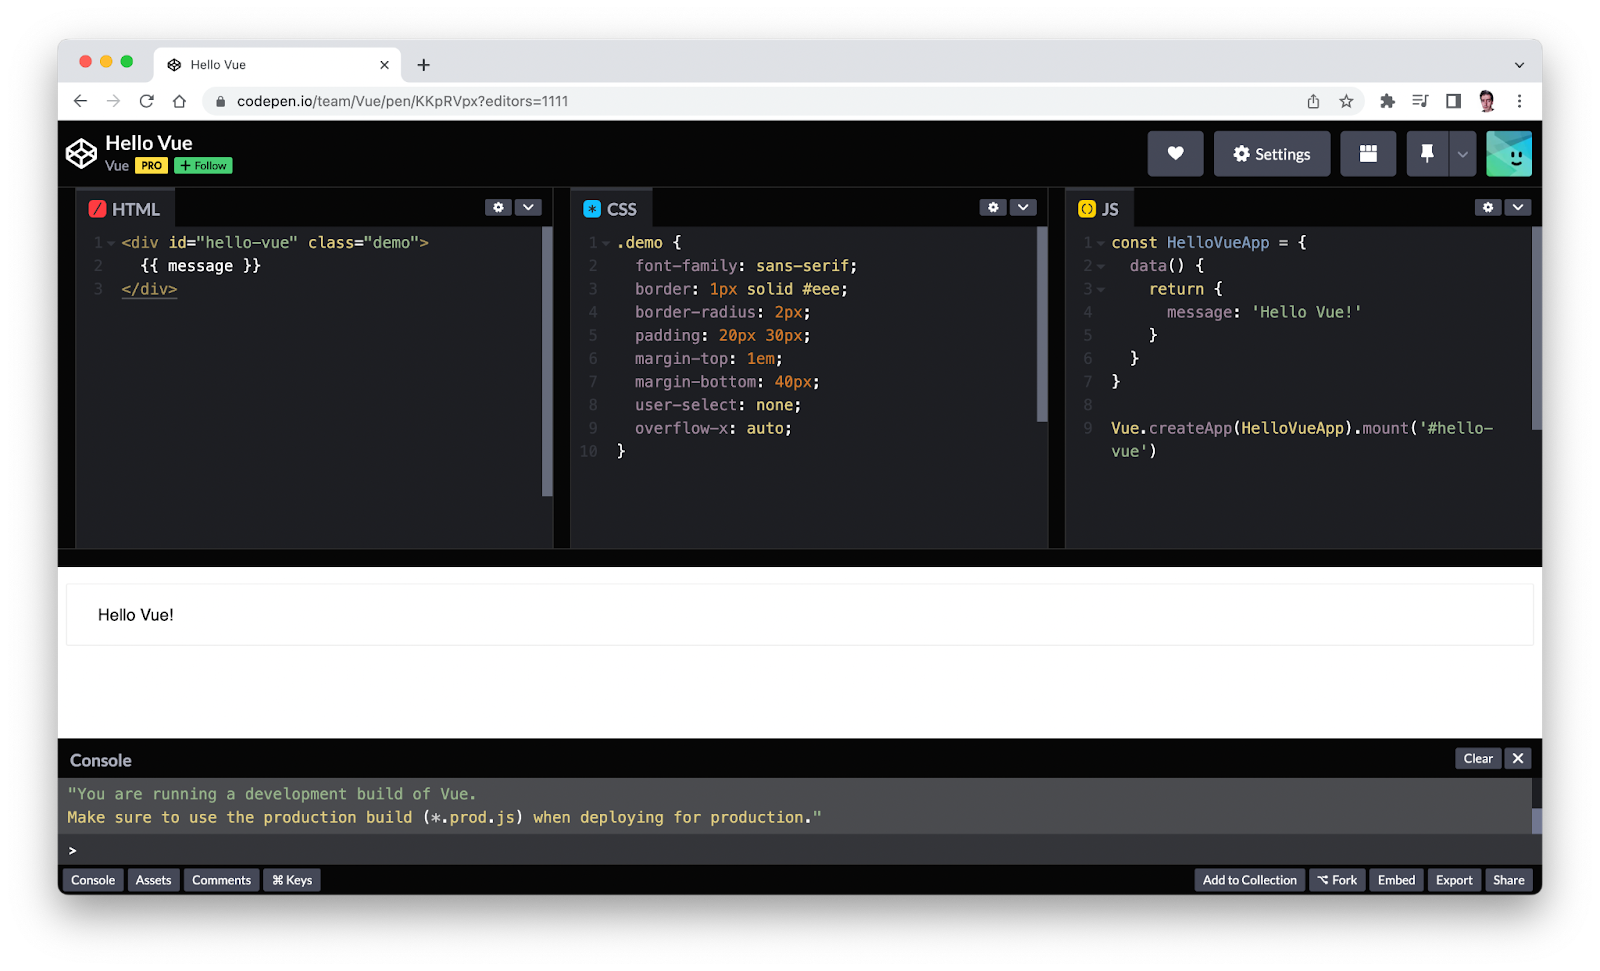The height and width of the screenshot is (971, 1600).
Task: Open the Chrome three-dot menu
Action: [x=1519, y=101]
